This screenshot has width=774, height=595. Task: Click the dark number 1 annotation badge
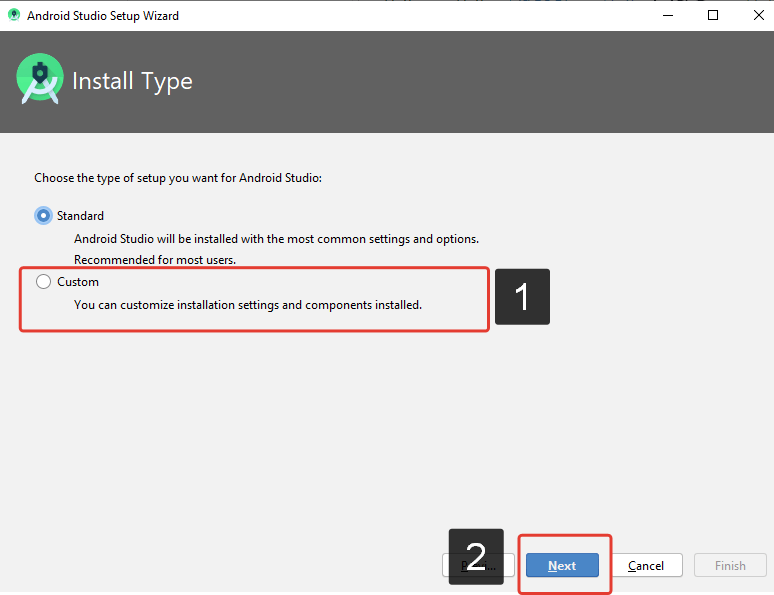(x=522, y=297)
